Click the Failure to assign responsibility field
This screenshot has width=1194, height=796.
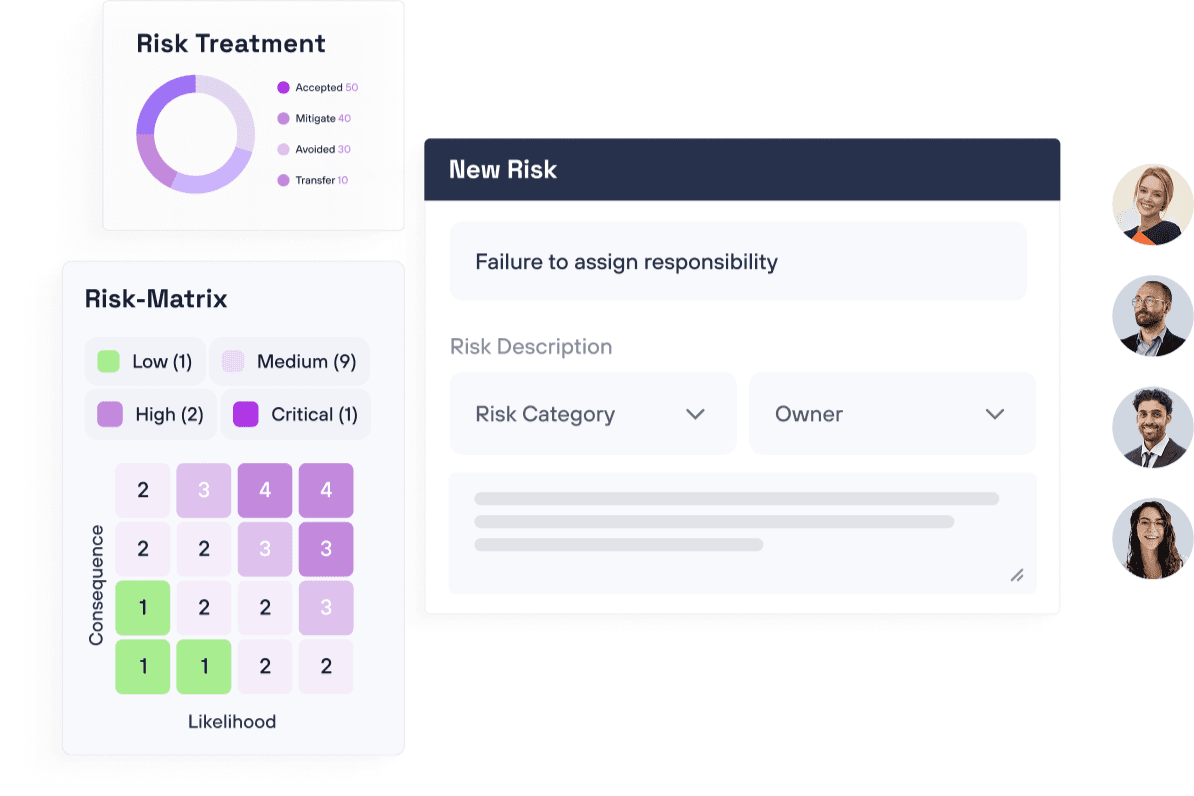(739, 261)
